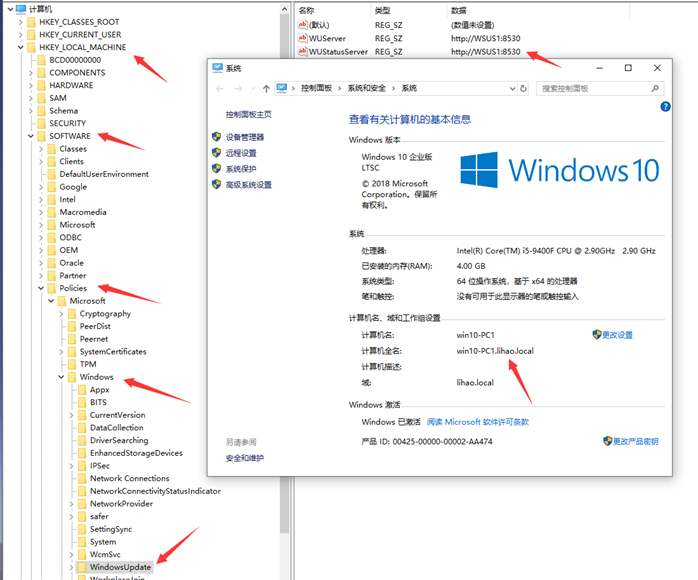This screenshot has height=580, width=698.
Task: Open System protection link
Action: (x=241, y=169)
